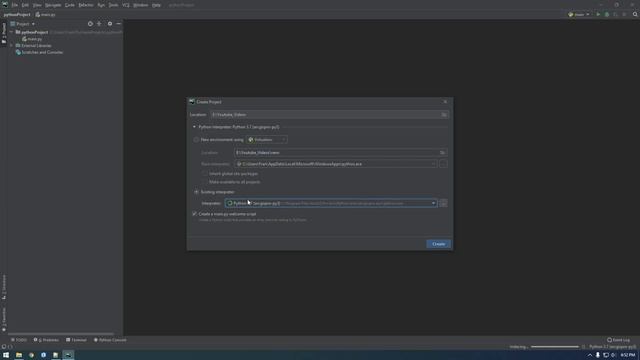Open the Python Console tab
Image resolution: width=640 pixels, height=360 pixels.
pos(110,340)
